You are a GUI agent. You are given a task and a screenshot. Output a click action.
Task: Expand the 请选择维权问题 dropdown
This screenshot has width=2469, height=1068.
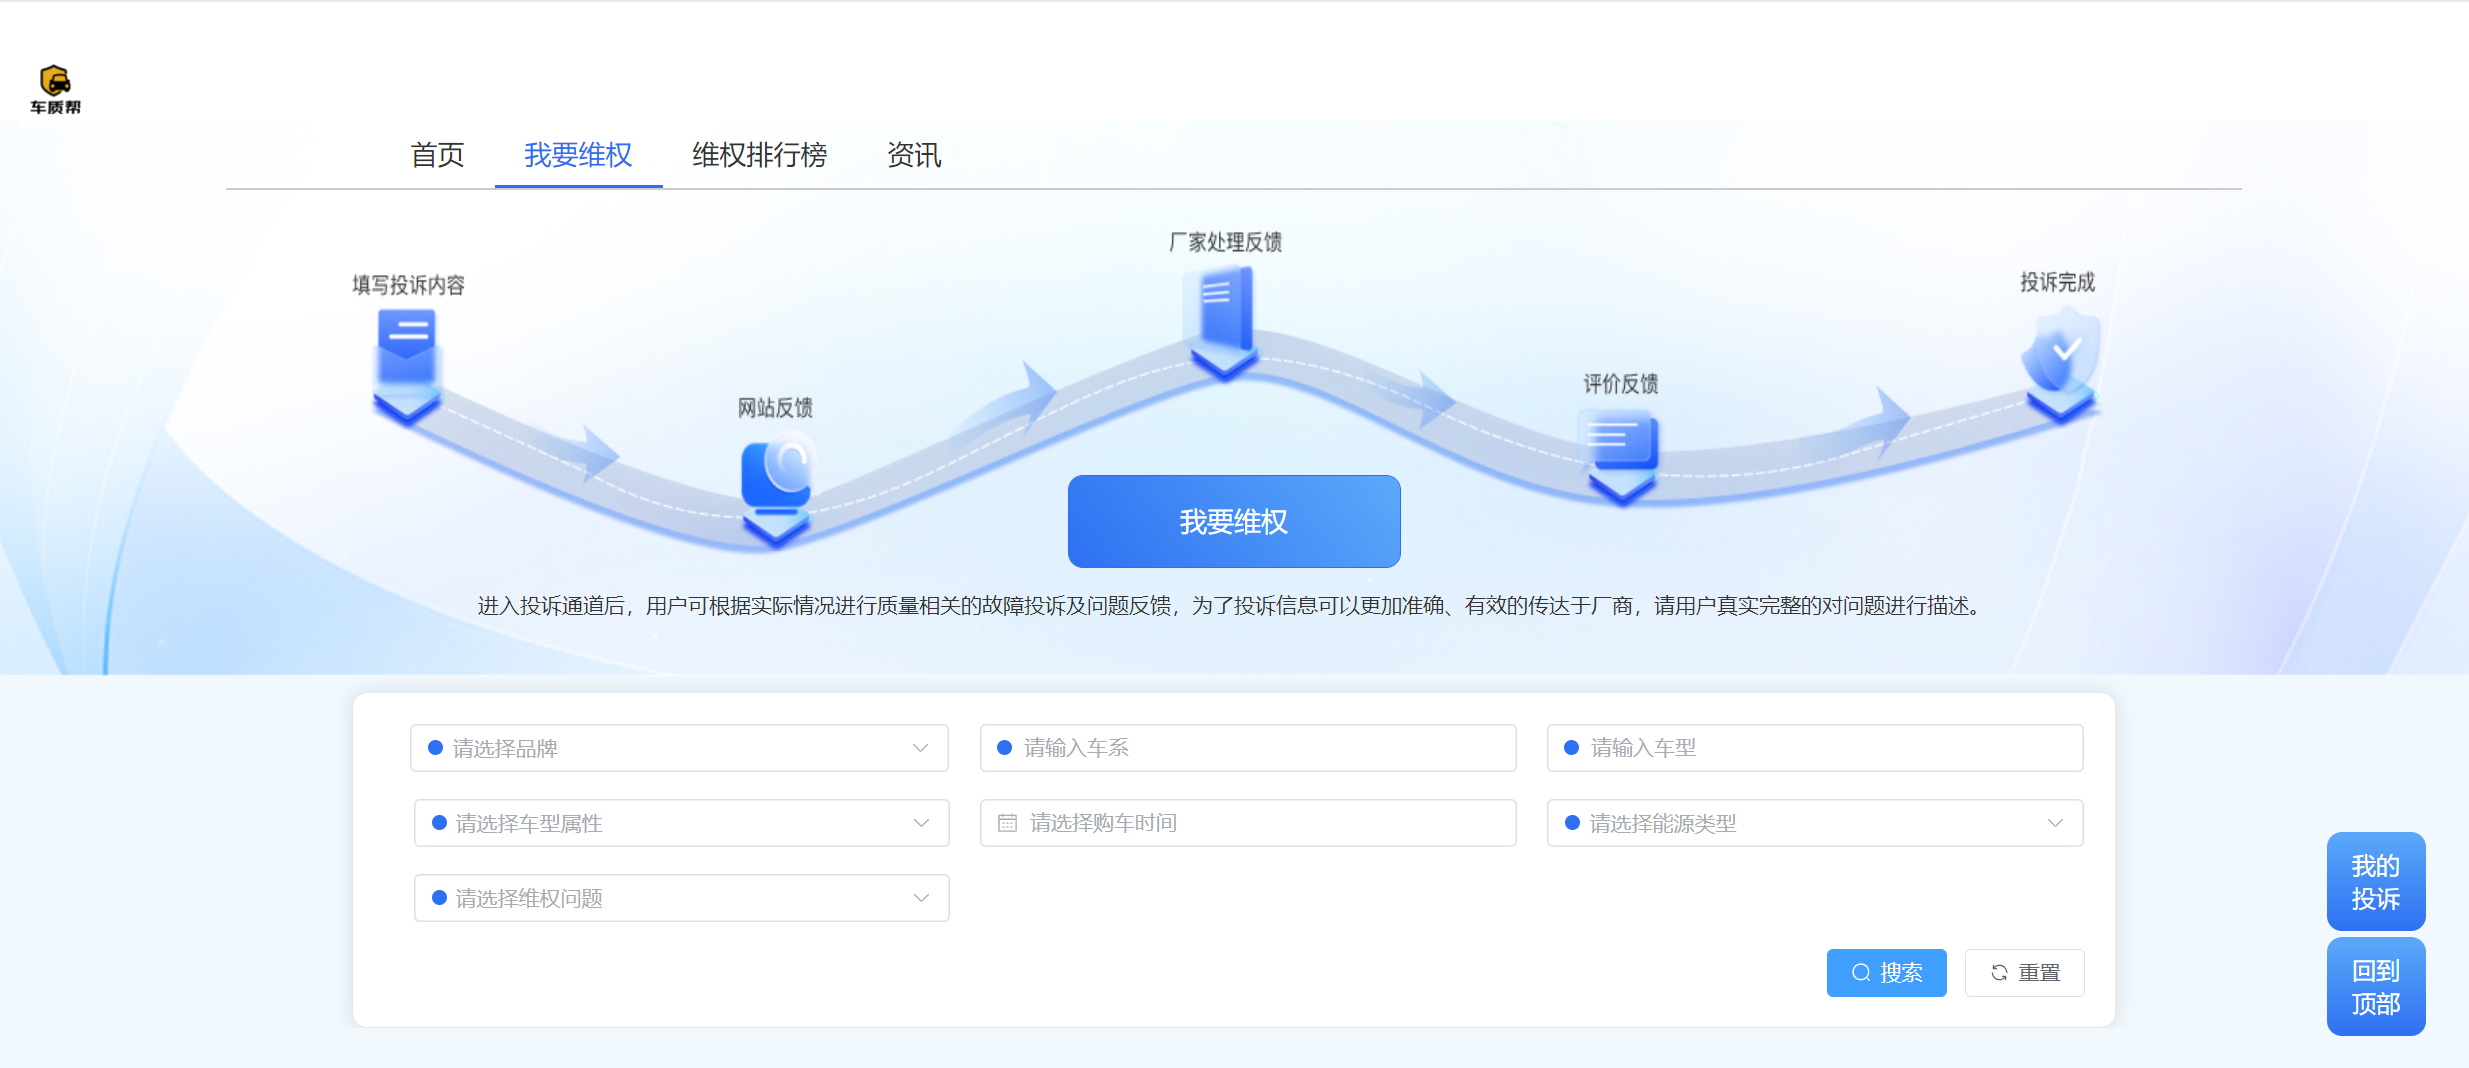click(x=681, y=898)
